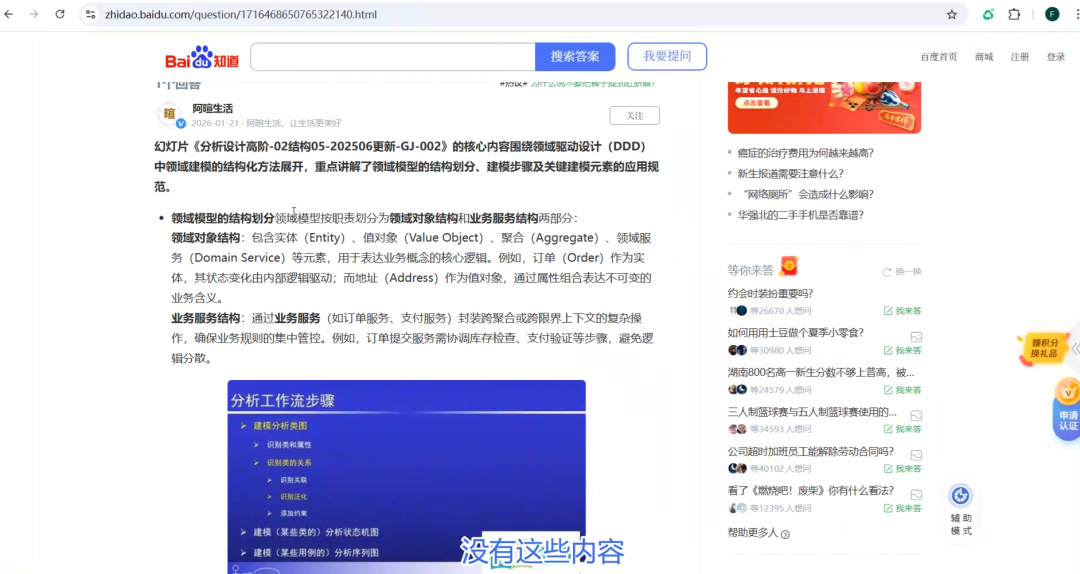Click the Baidu Zhidao logo

coord(202,57)
